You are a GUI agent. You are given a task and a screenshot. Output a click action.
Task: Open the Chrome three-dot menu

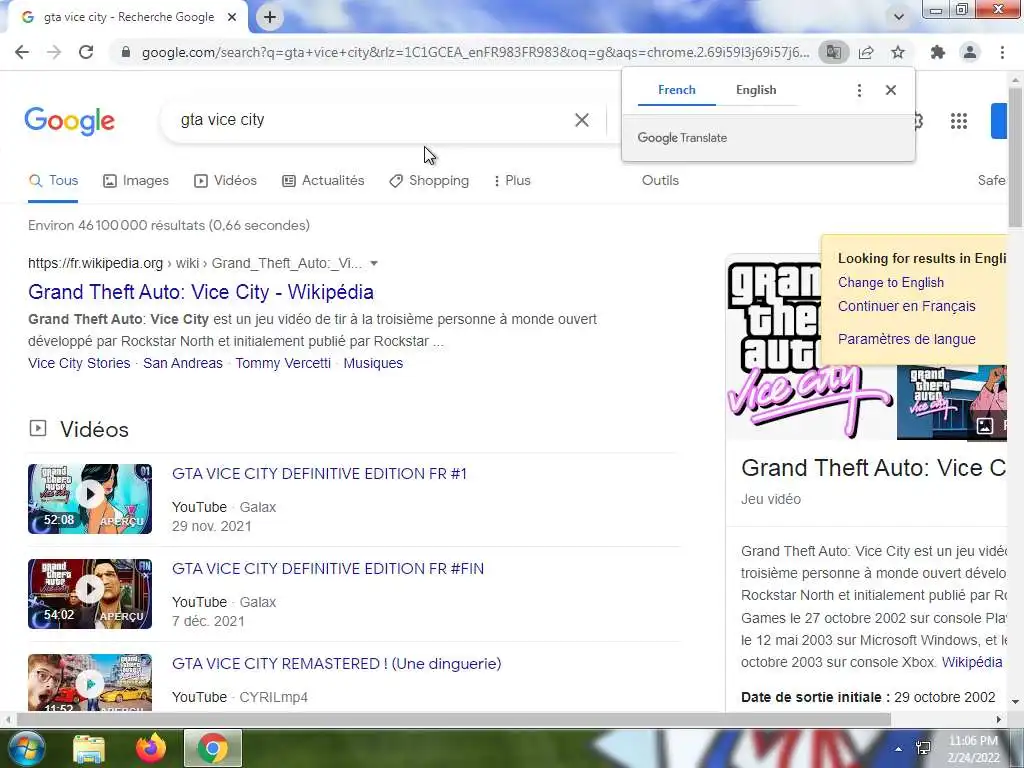(x=1002, y=52)
